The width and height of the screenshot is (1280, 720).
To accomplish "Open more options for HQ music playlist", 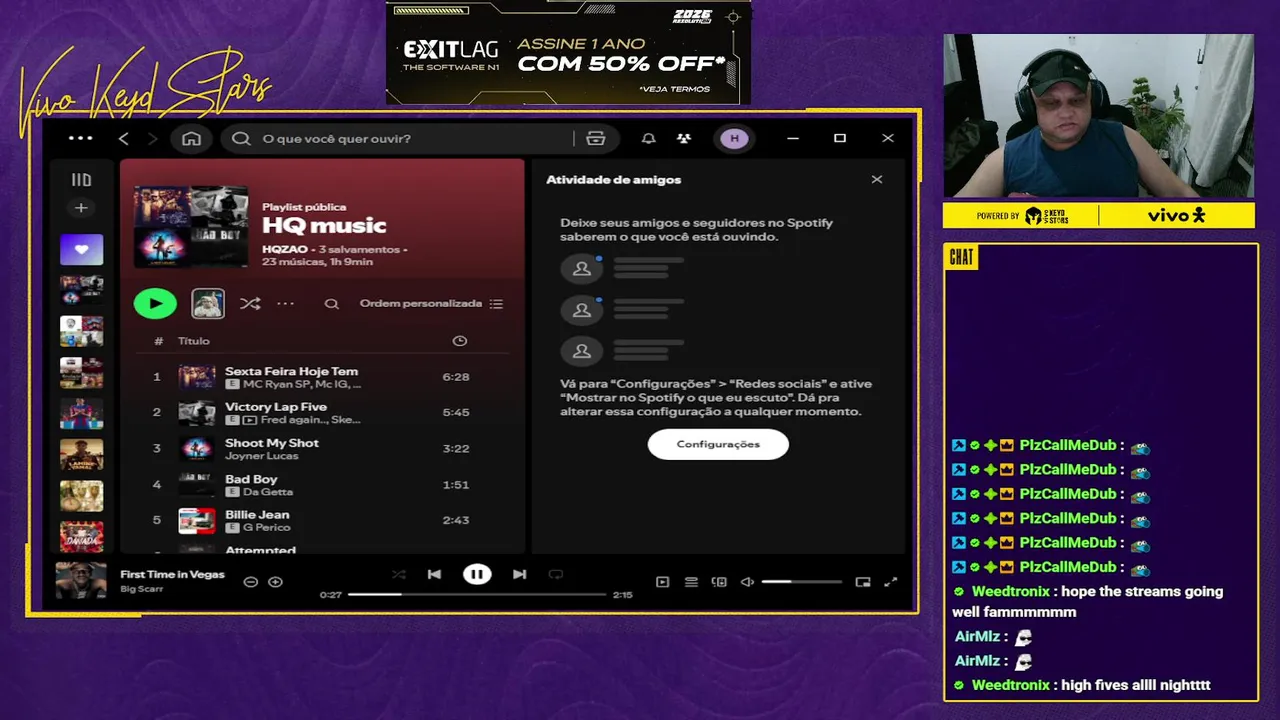I will 286,303.
